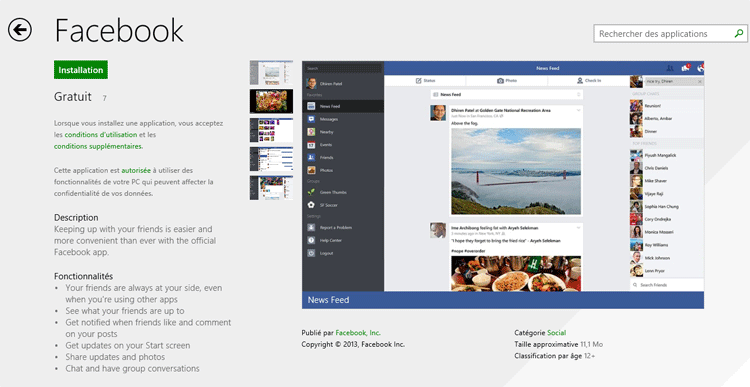
Task: Open the Facebook, Inc. publisher link
Action: tap(358, 333)
